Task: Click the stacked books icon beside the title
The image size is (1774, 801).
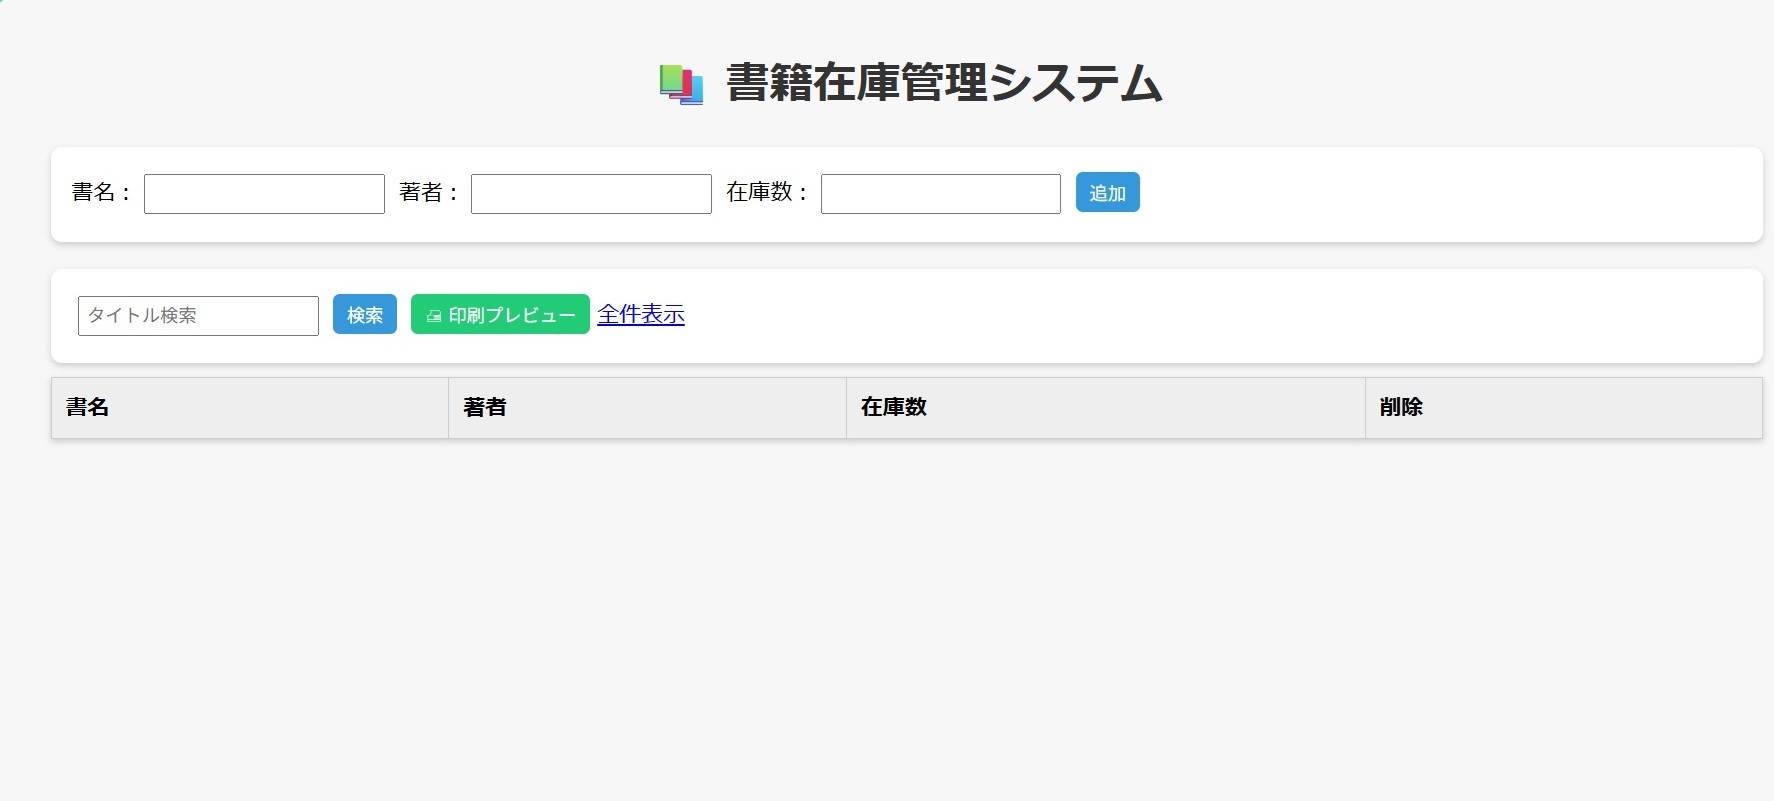Action: (681, 84)
